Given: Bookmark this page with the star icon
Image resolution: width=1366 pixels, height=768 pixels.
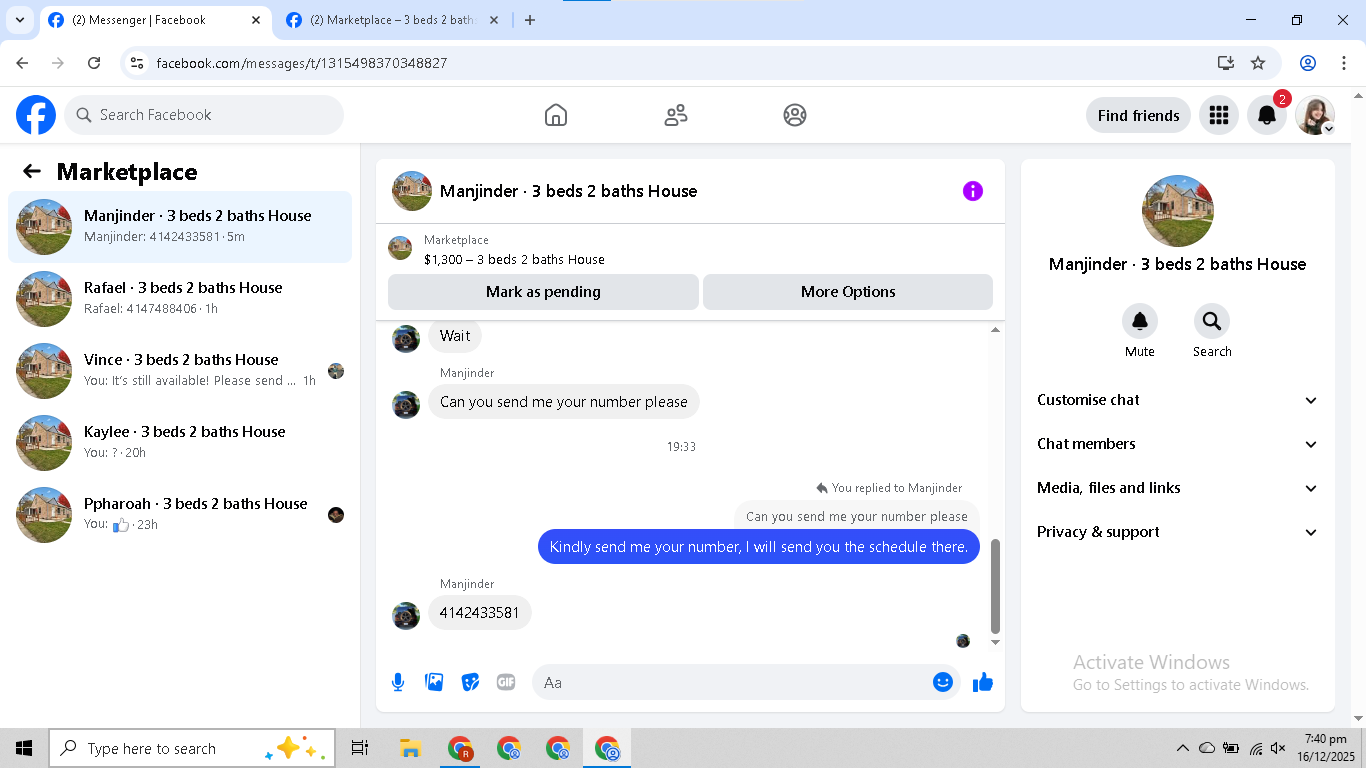Looking at the screenshot, I should pos(1258,63).
